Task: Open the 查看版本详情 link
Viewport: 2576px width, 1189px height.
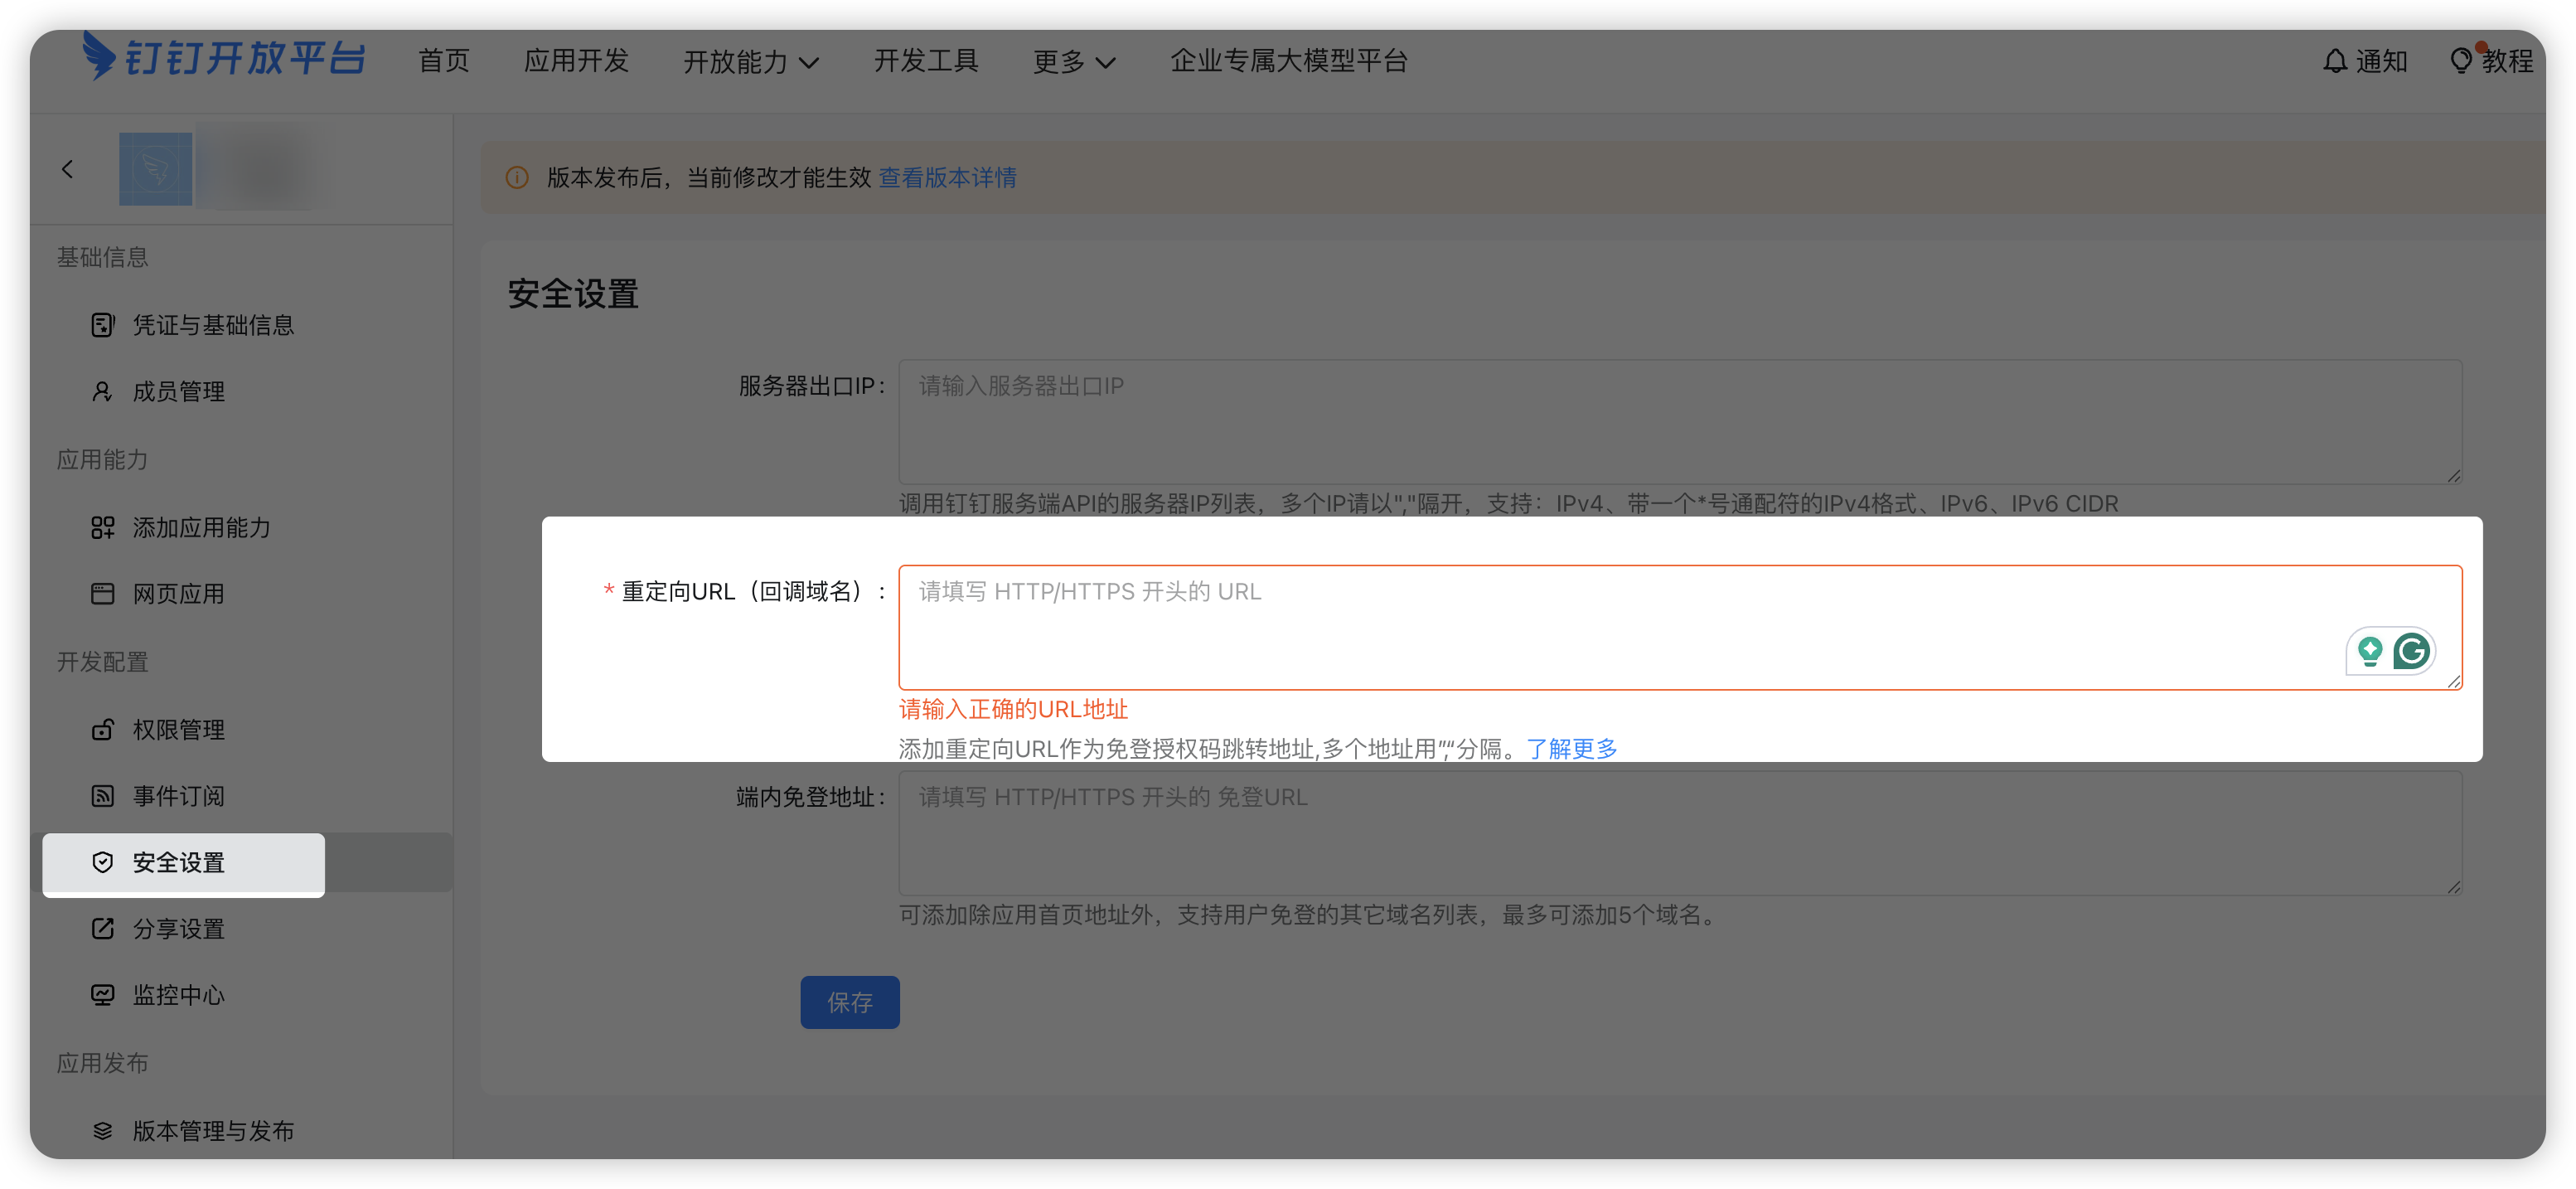Action: click(947, 178)
